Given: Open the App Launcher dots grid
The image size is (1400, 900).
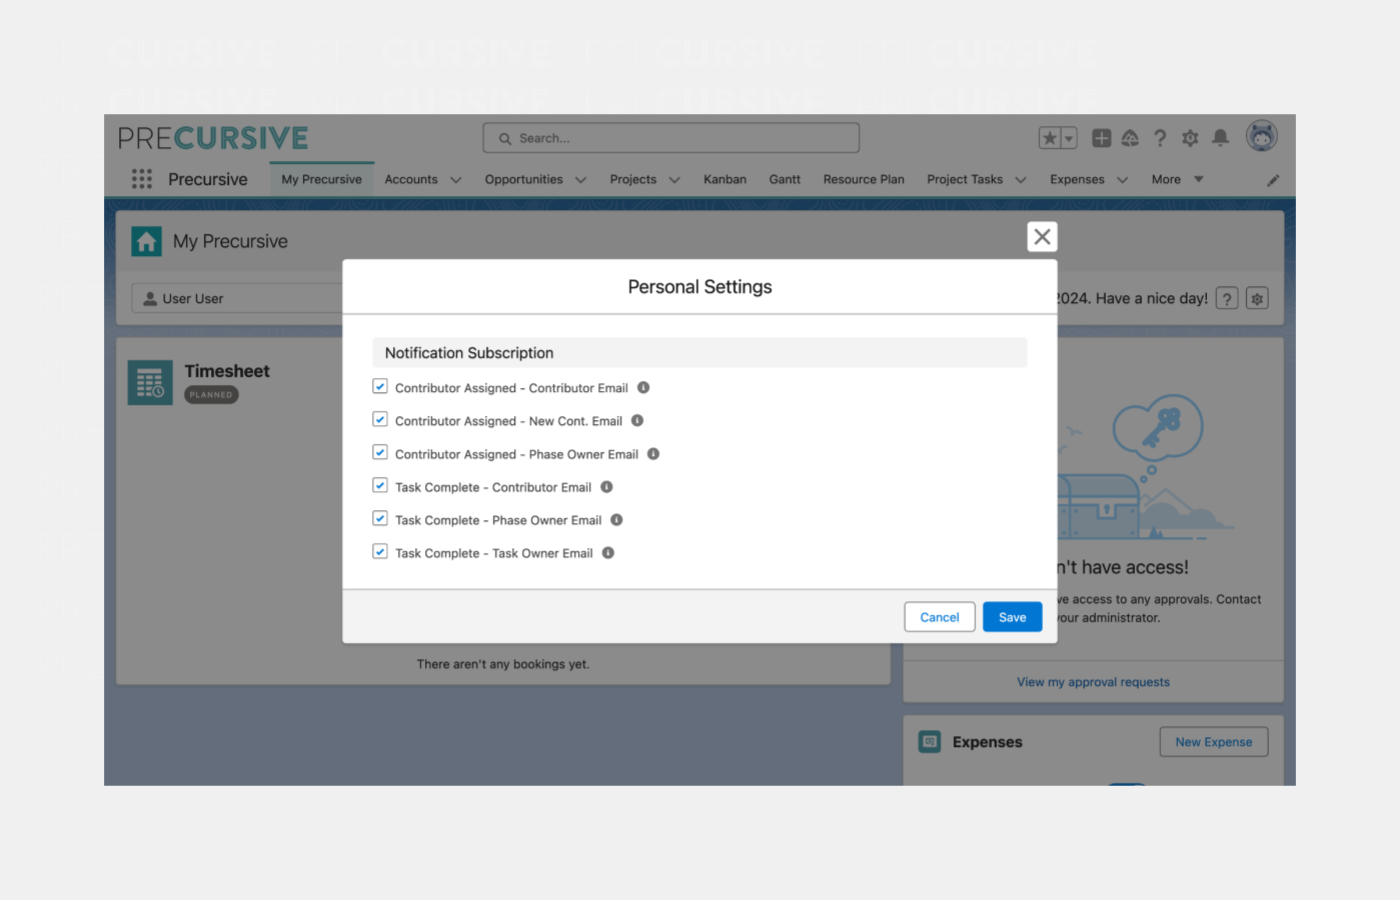Looking at the screenshot, I should point(142,179).
